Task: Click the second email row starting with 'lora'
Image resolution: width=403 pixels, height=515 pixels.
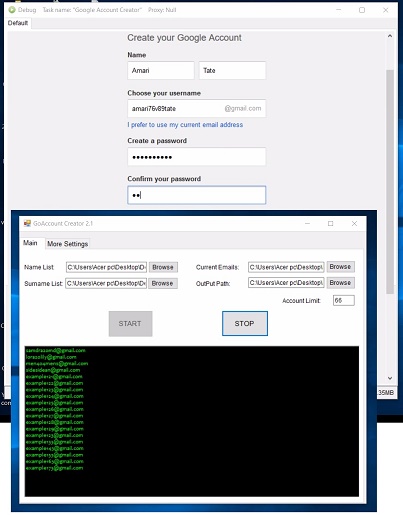Action: coord(51,357)
